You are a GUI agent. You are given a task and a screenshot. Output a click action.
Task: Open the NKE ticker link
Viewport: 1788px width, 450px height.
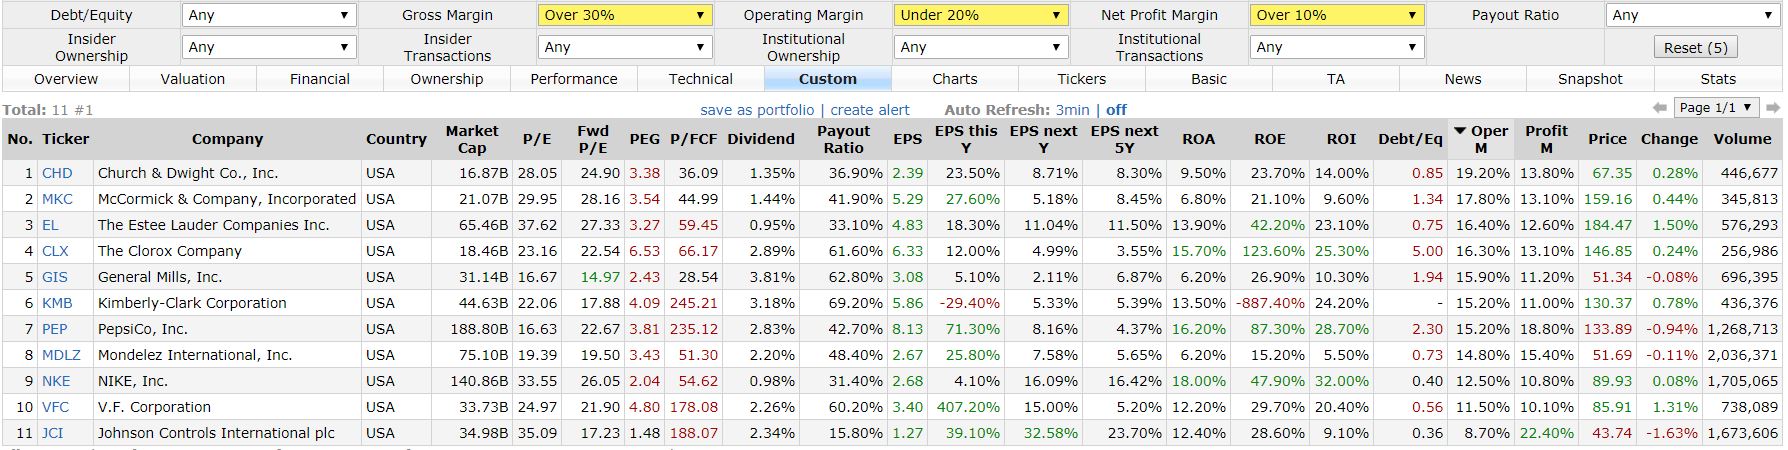click(55, 381)
